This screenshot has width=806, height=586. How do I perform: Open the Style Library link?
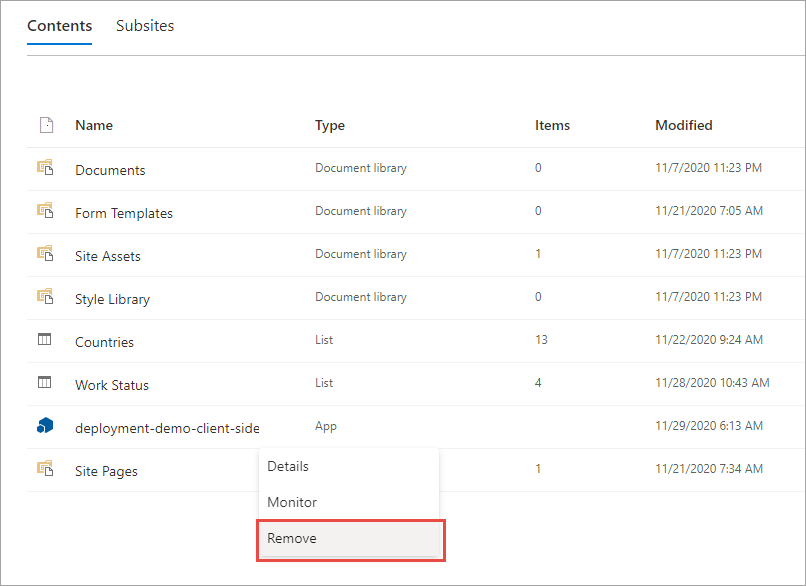(x=112, y=299)
